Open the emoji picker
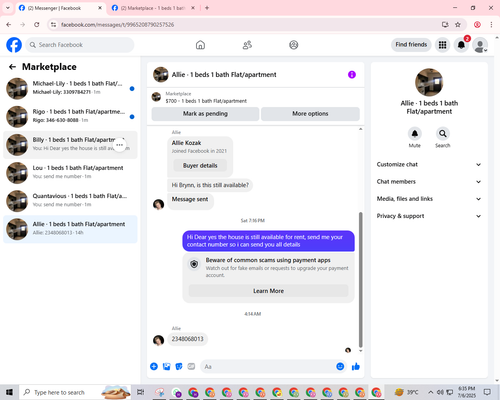 coord(340,367)
